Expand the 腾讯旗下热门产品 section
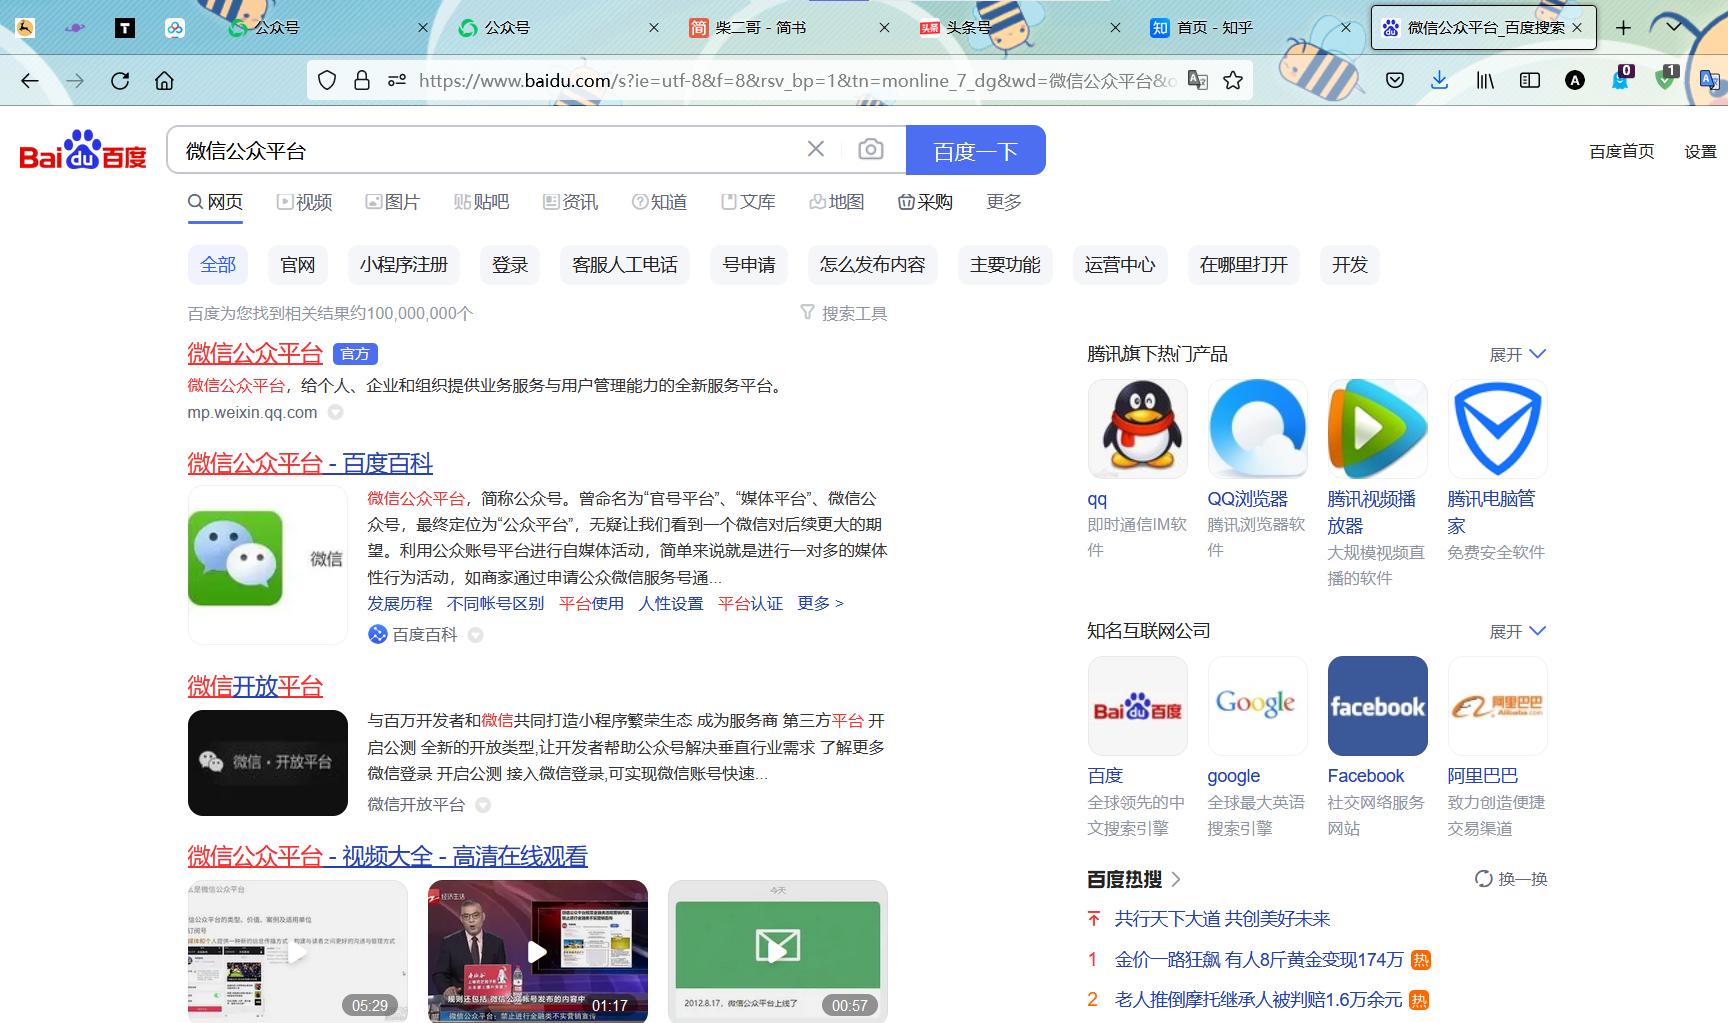This screenshot has width=1728, height=1023. click(1517, 354)
